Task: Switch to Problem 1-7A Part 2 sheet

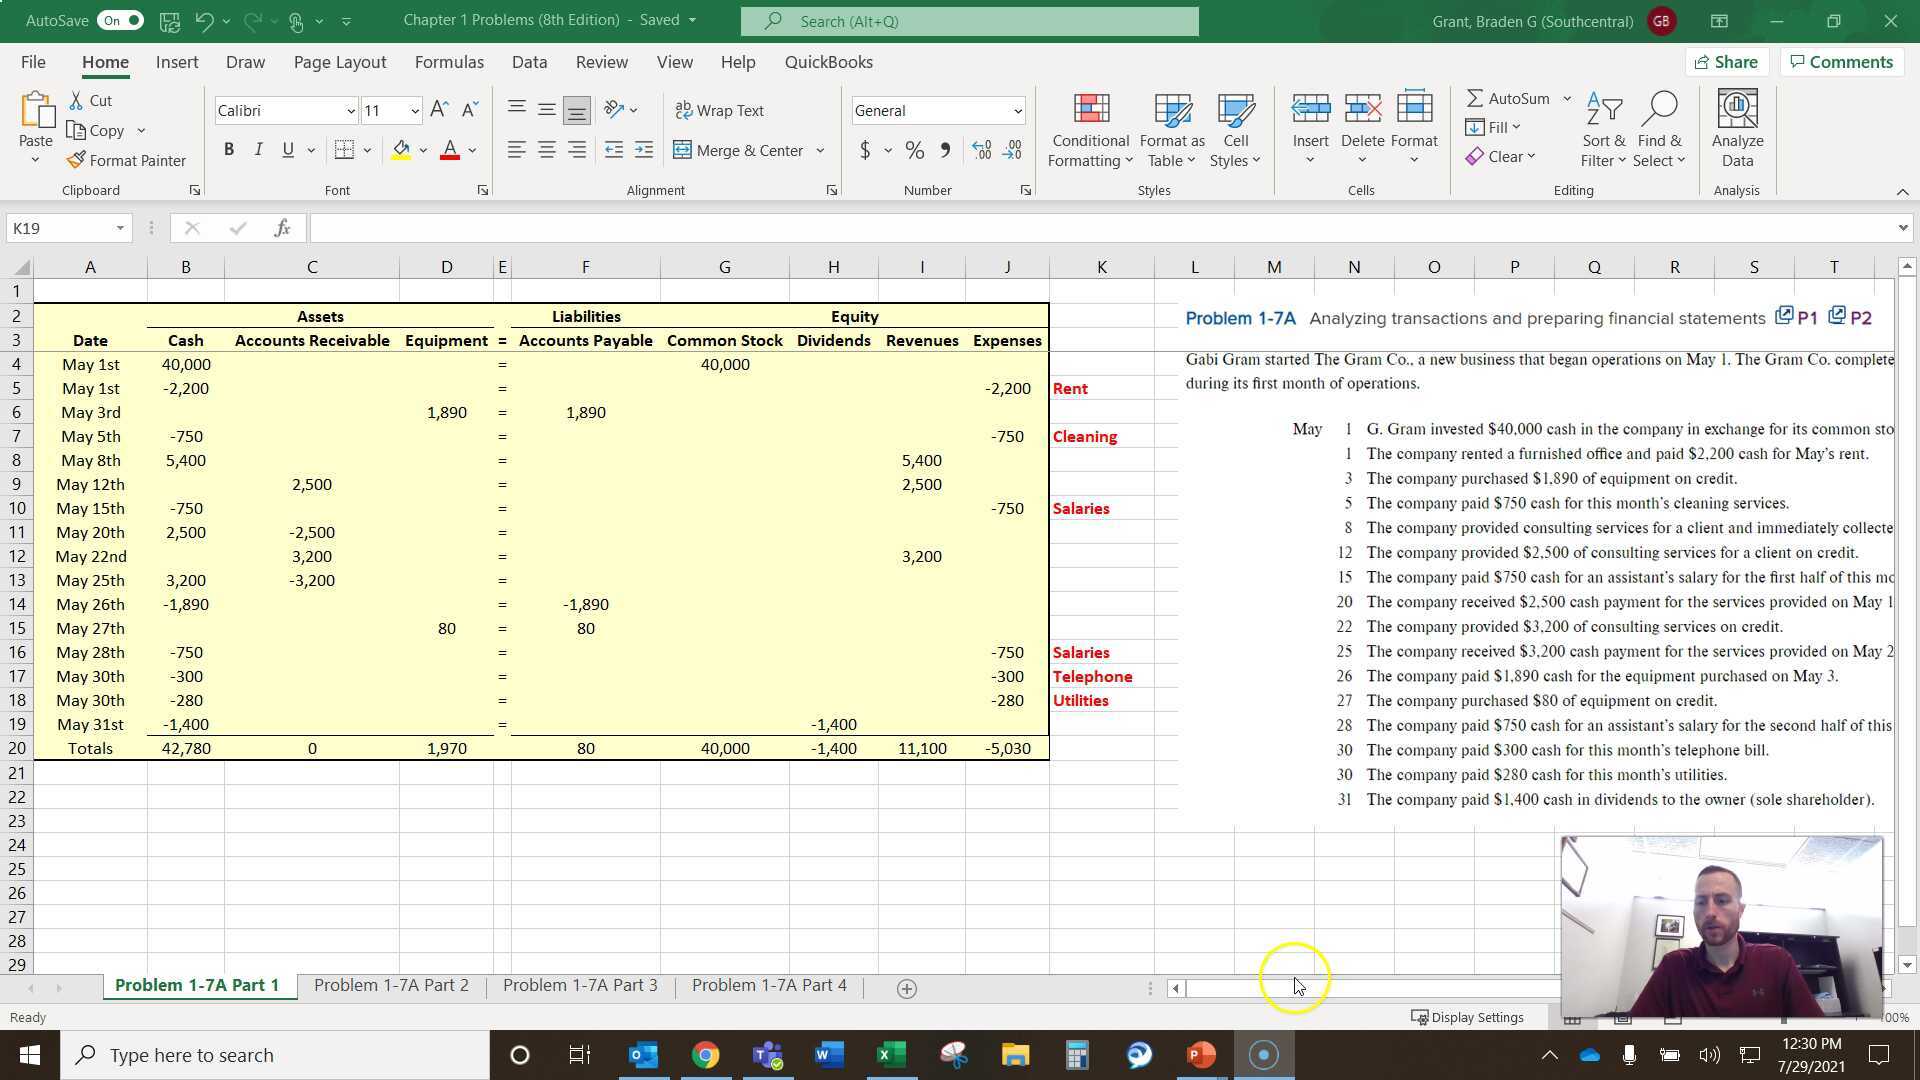Action: [x=391, y=985]
